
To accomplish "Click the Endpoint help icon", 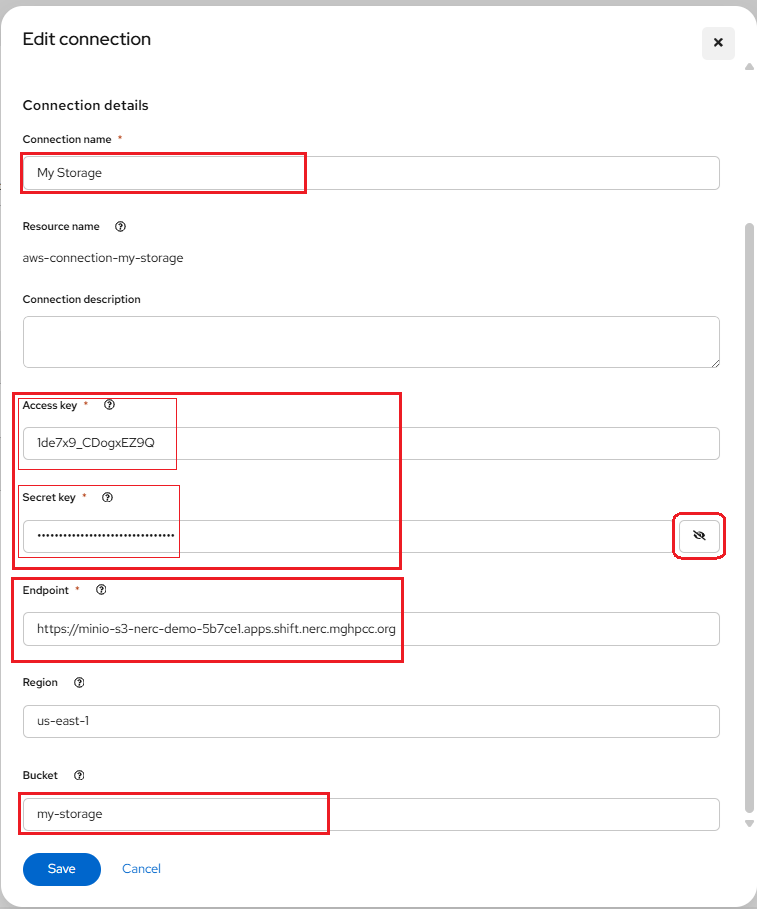I will (x=101, y=590).
